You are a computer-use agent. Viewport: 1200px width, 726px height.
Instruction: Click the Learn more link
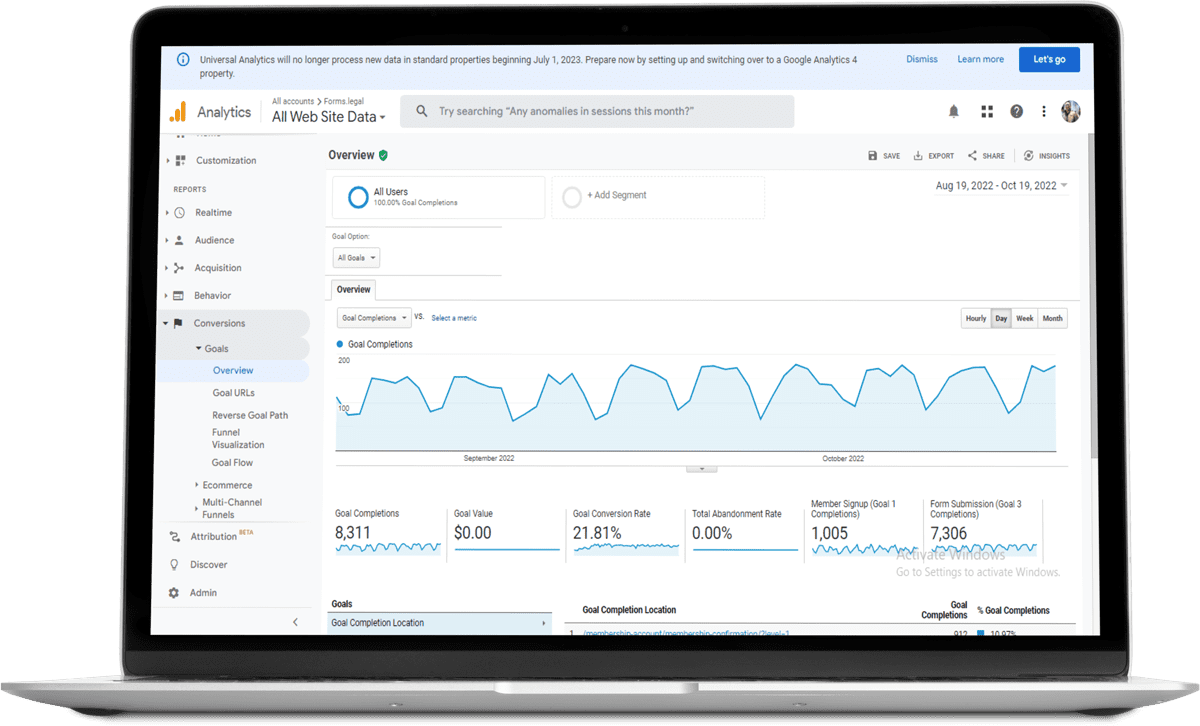(x=980, y=59)
